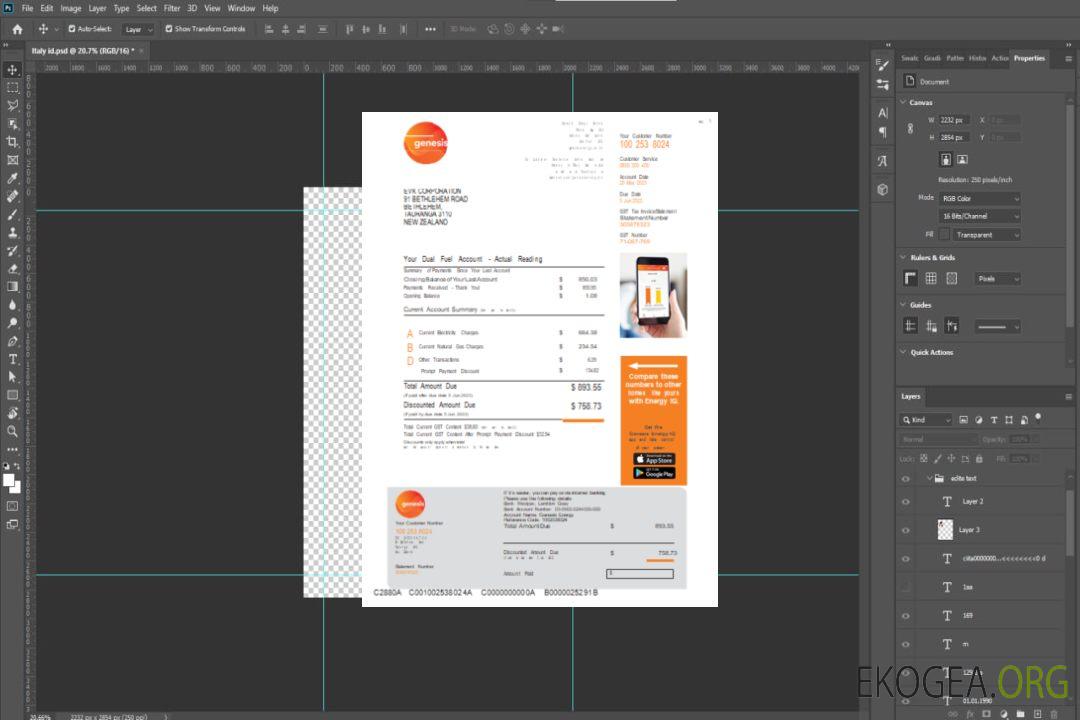Open the RGB Color mode dropdown

click(x=979, y=198)
